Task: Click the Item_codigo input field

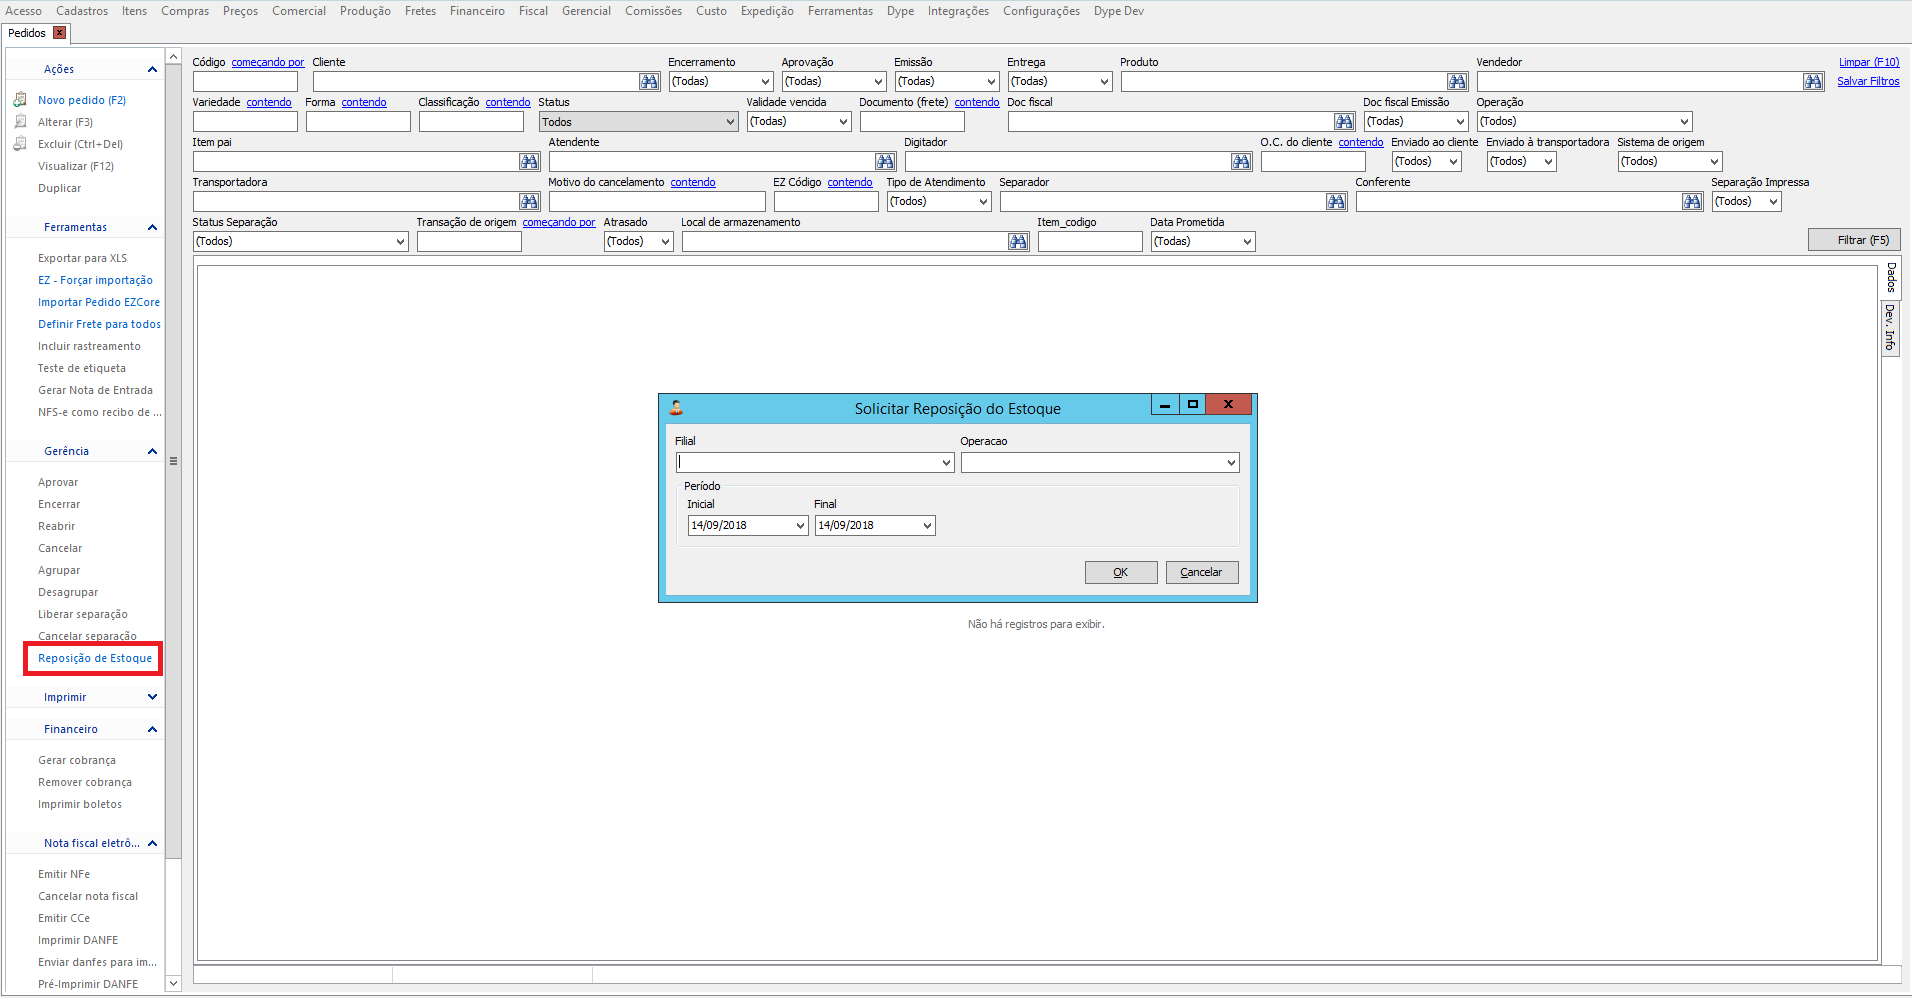Action: point(1090,242)
